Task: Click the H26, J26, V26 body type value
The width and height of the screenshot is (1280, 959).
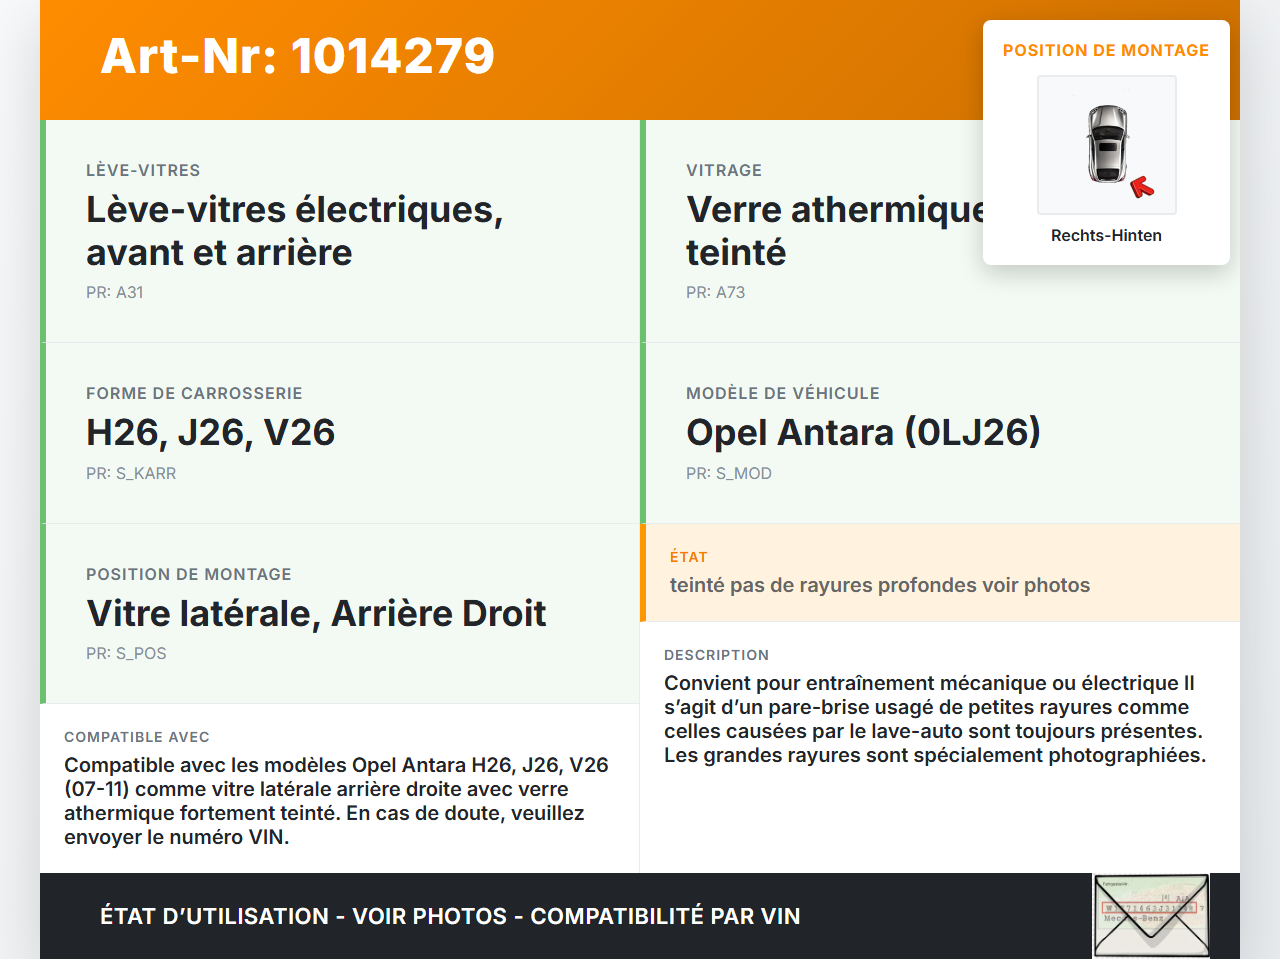Action: (x=210, y=432)
